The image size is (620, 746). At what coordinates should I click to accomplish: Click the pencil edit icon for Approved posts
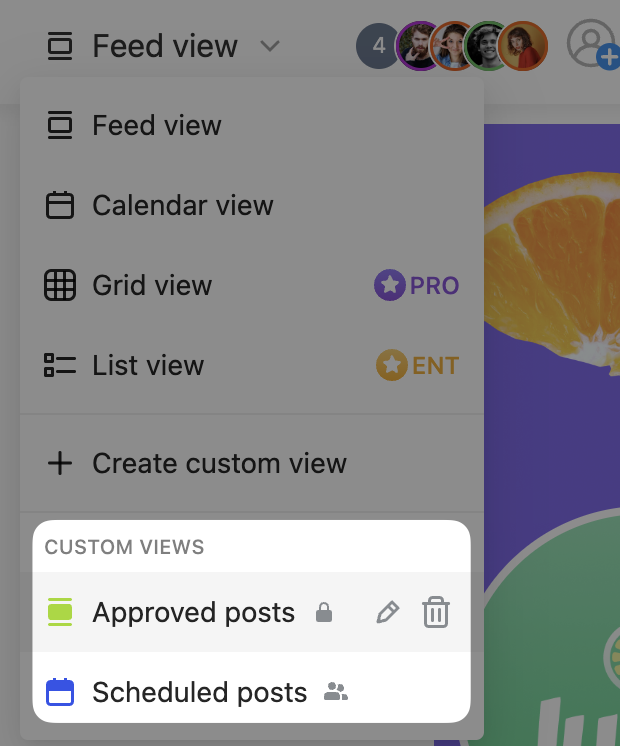(387, 613)
